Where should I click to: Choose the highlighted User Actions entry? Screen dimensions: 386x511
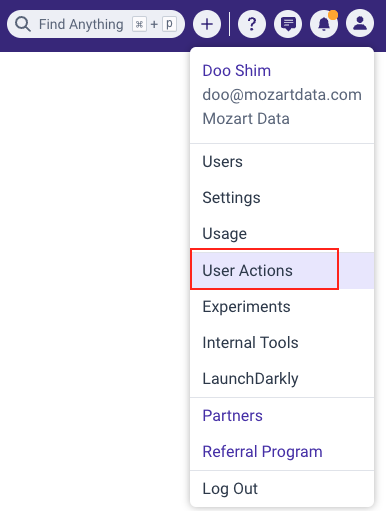[x=282, y=270]
